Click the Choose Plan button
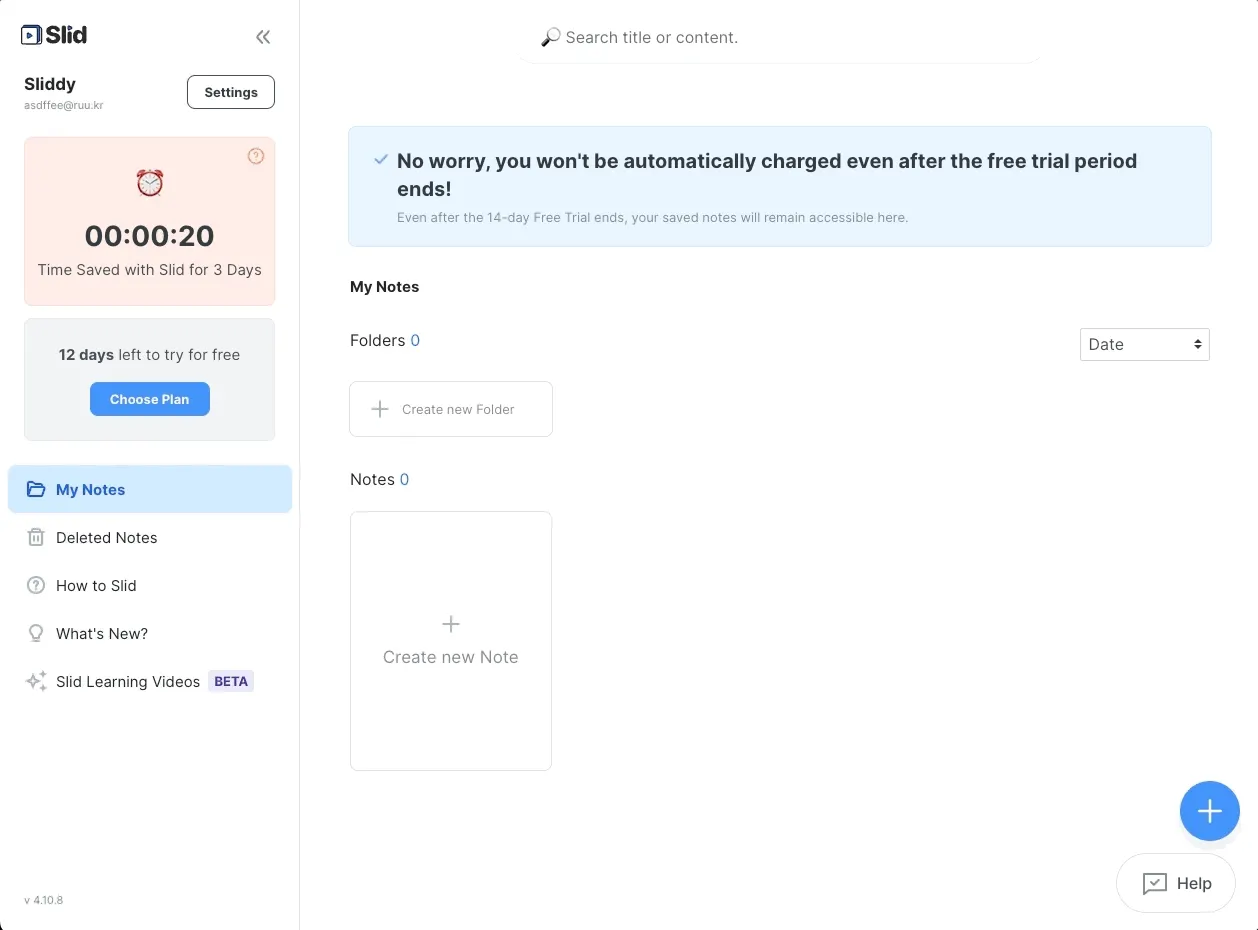This screenshot has height=930, width=1258. pyautogui.click(x=150, y=399)
